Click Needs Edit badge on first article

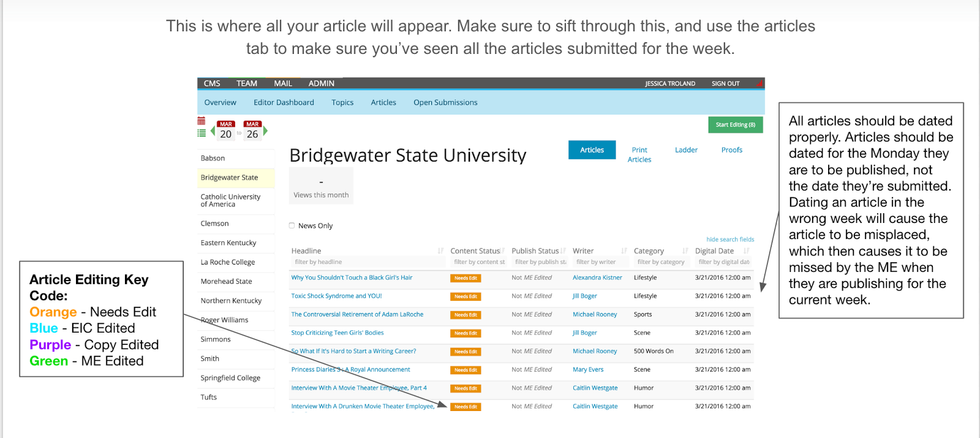(x=465, y=278)
